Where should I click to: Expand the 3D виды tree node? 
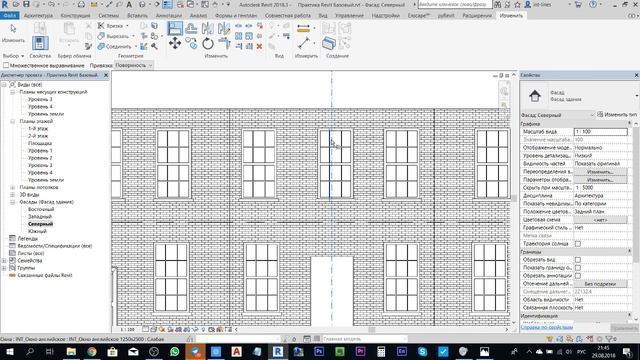click(12, 195)
